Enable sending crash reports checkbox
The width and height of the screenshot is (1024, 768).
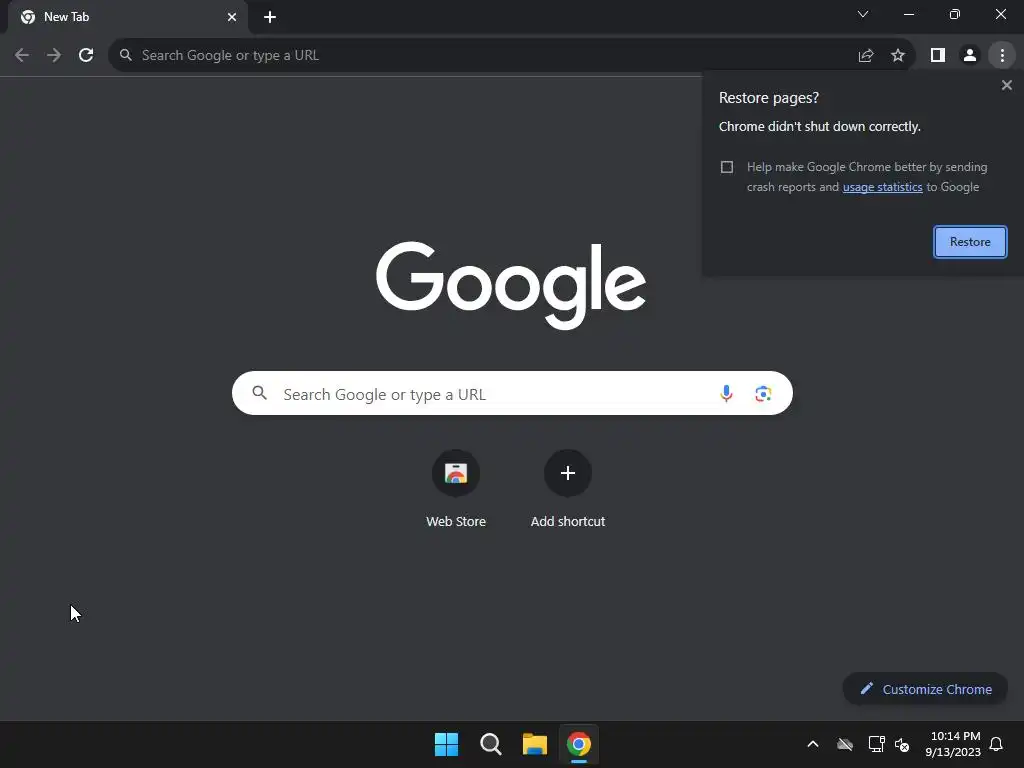pos(727,167)
